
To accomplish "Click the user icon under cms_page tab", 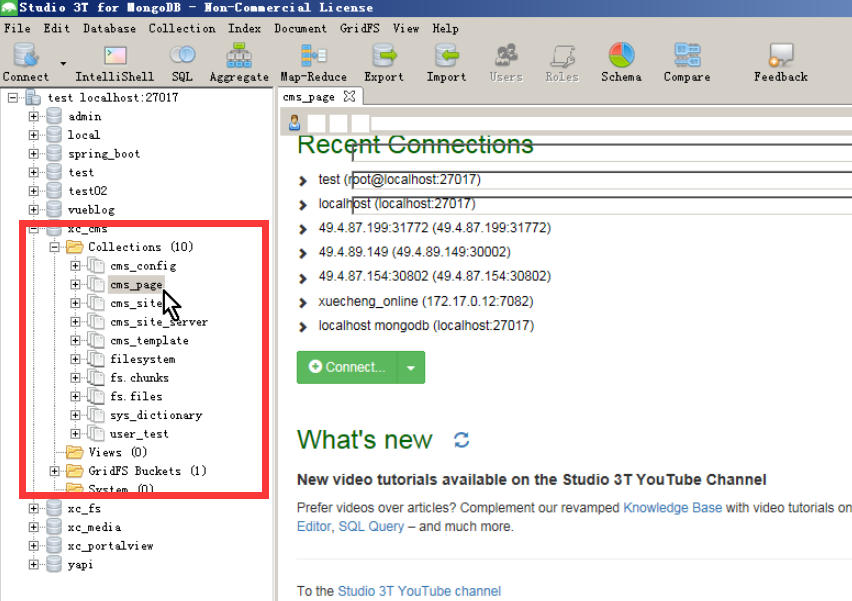I will coord(295,123).
